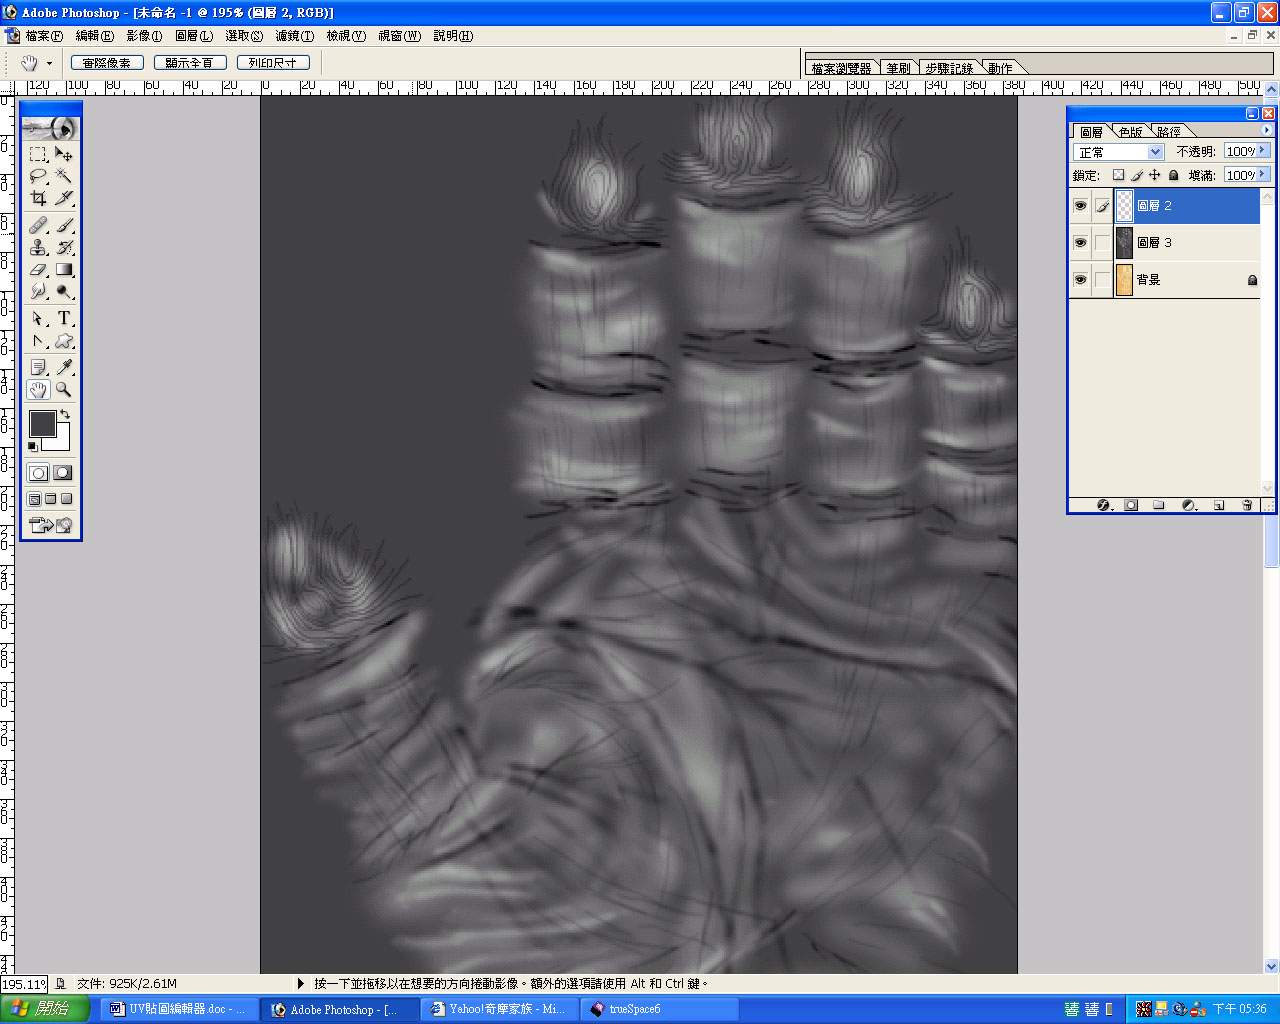Select the Eyedropper tool
Viewport: 1280px width, 1024px height.
coord(64,367)
